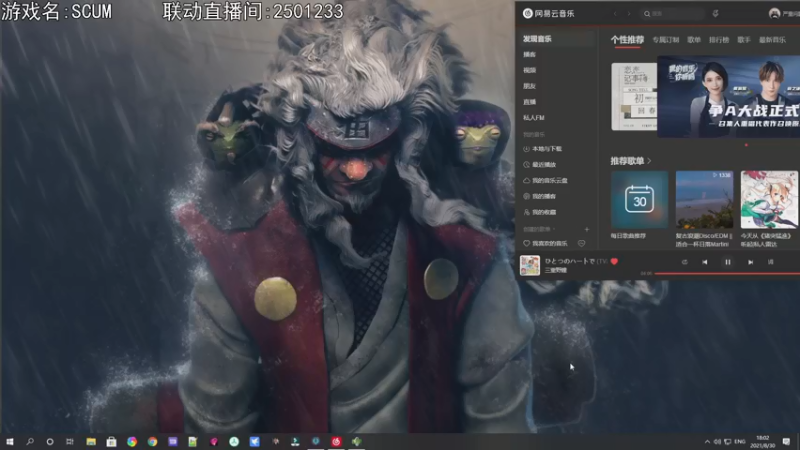Open 我的收藏 collection item

[540, 212]
